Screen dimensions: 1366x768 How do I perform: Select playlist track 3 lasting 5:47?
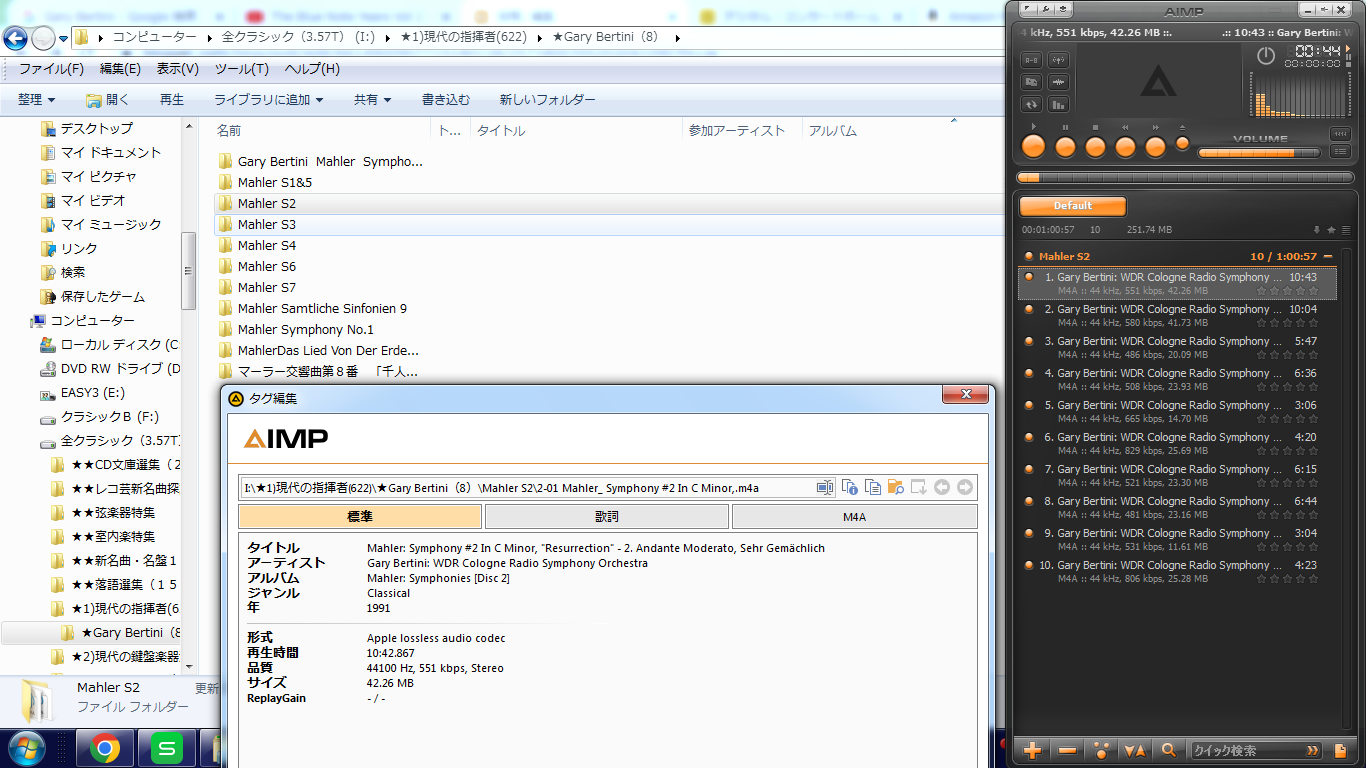[1178, 347]
